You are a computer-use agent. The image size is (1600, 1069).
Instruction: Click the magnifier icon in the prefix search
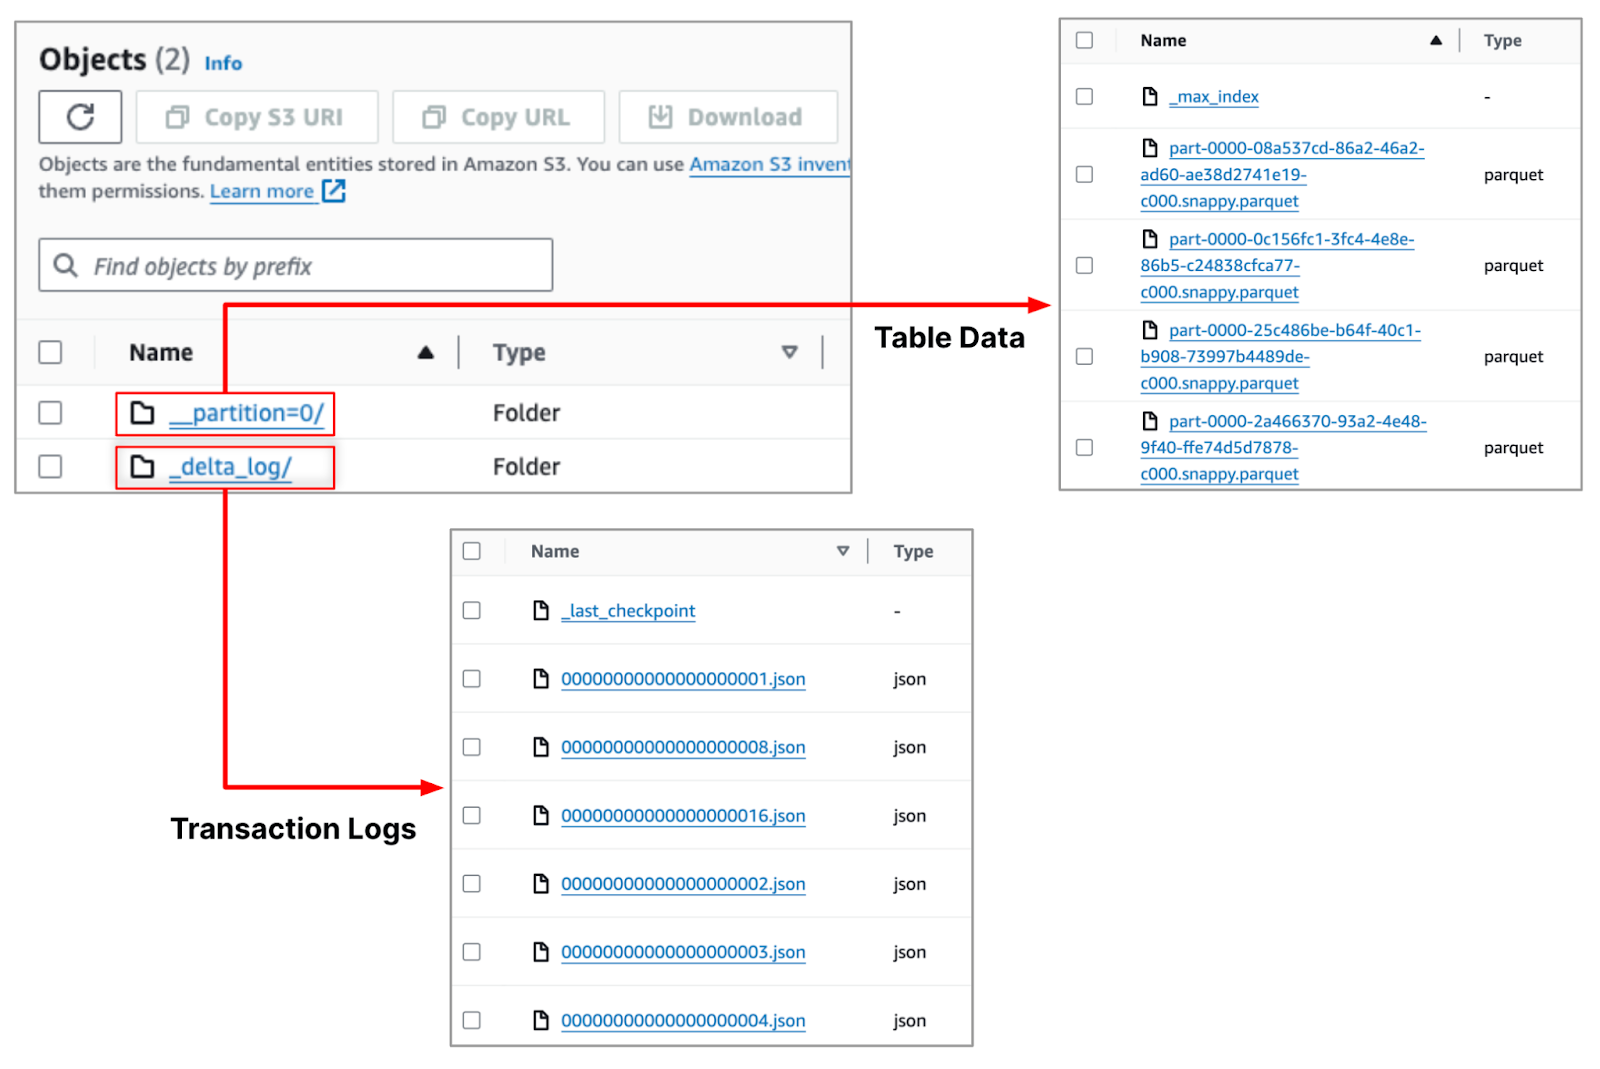pyautogui.click(x=66, y=265)
